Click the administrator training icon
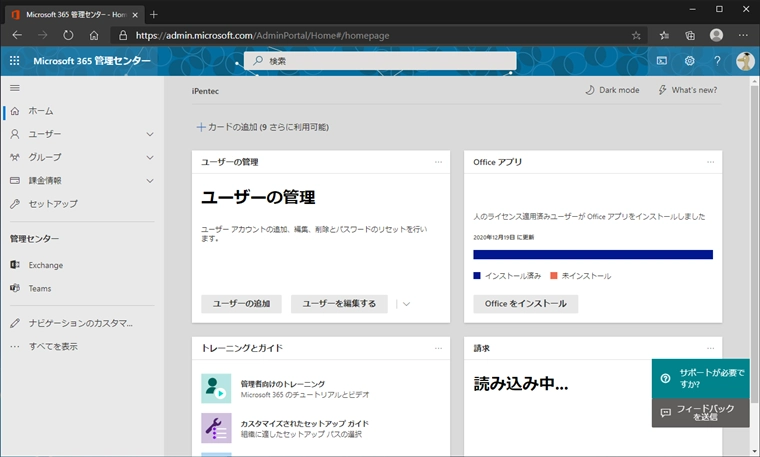 click(216, 388)
